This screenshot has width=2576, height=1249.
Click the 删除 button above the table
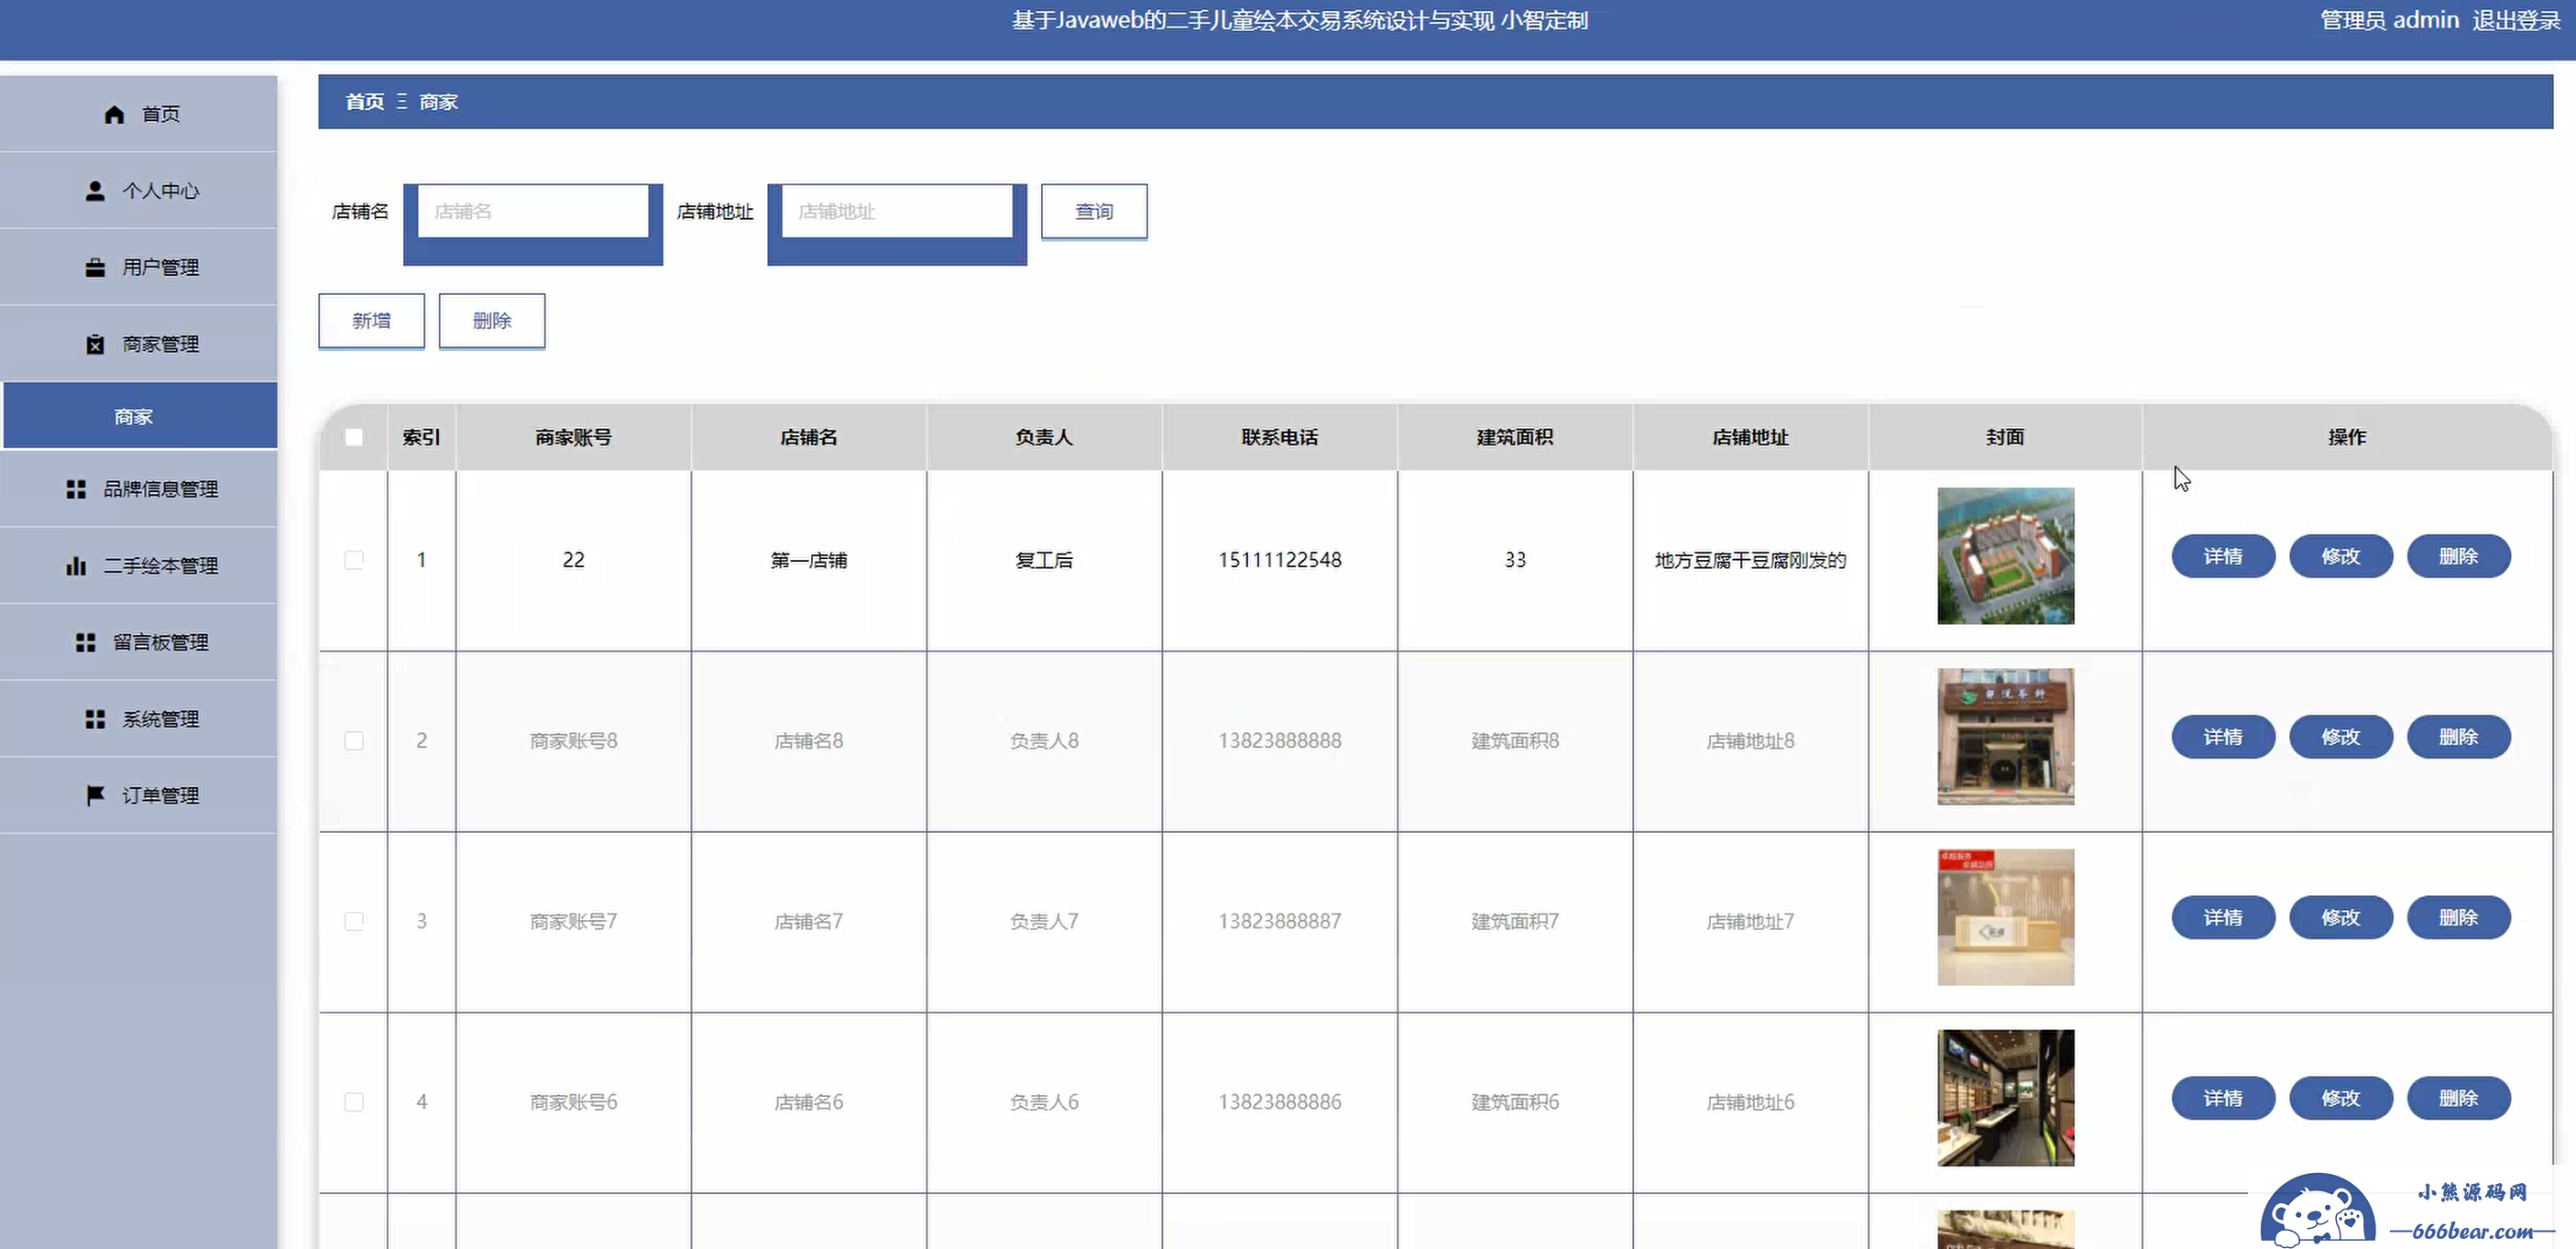[x=492, y=320]
